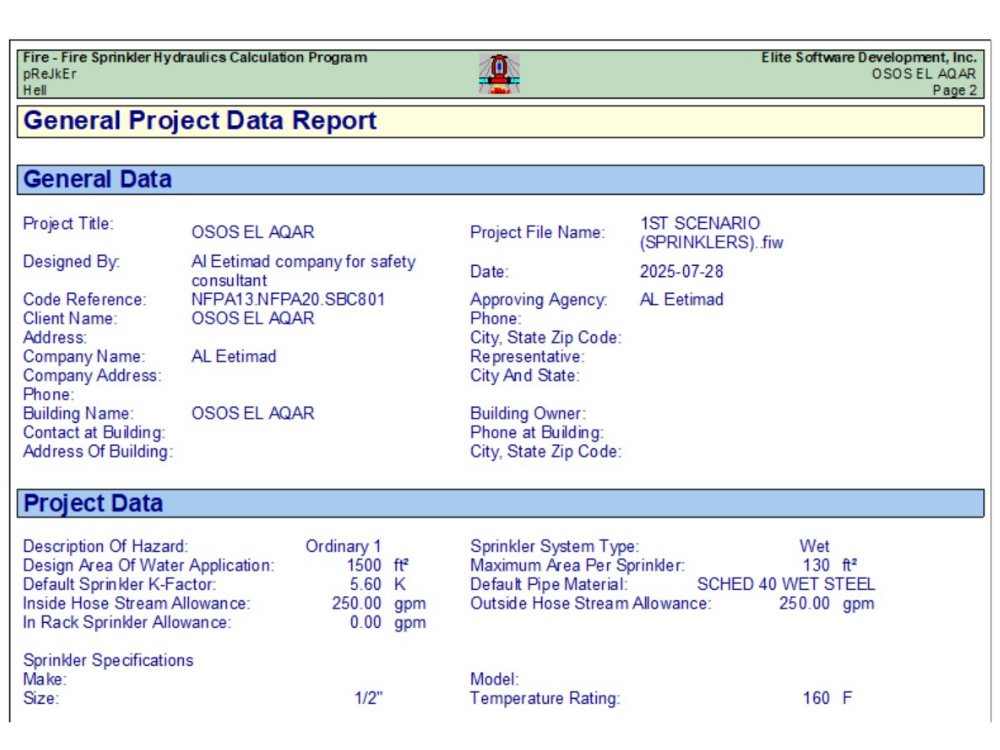Screen dimensions: 1000x750
Task: Select the size value '1/2"'
Action: click(x=369, y=698)
